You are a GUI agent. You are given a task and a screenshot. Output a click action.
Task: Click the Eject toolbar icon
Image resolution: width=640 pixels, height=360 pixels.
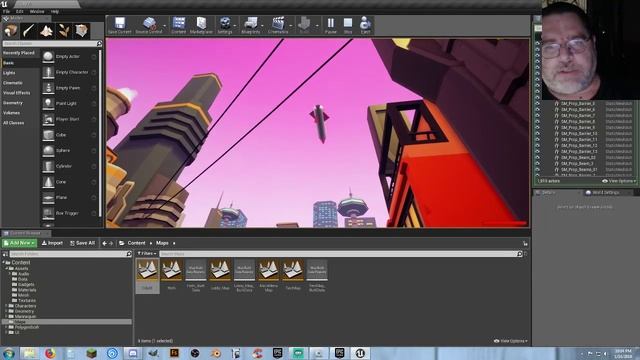[x=365, y=25]
